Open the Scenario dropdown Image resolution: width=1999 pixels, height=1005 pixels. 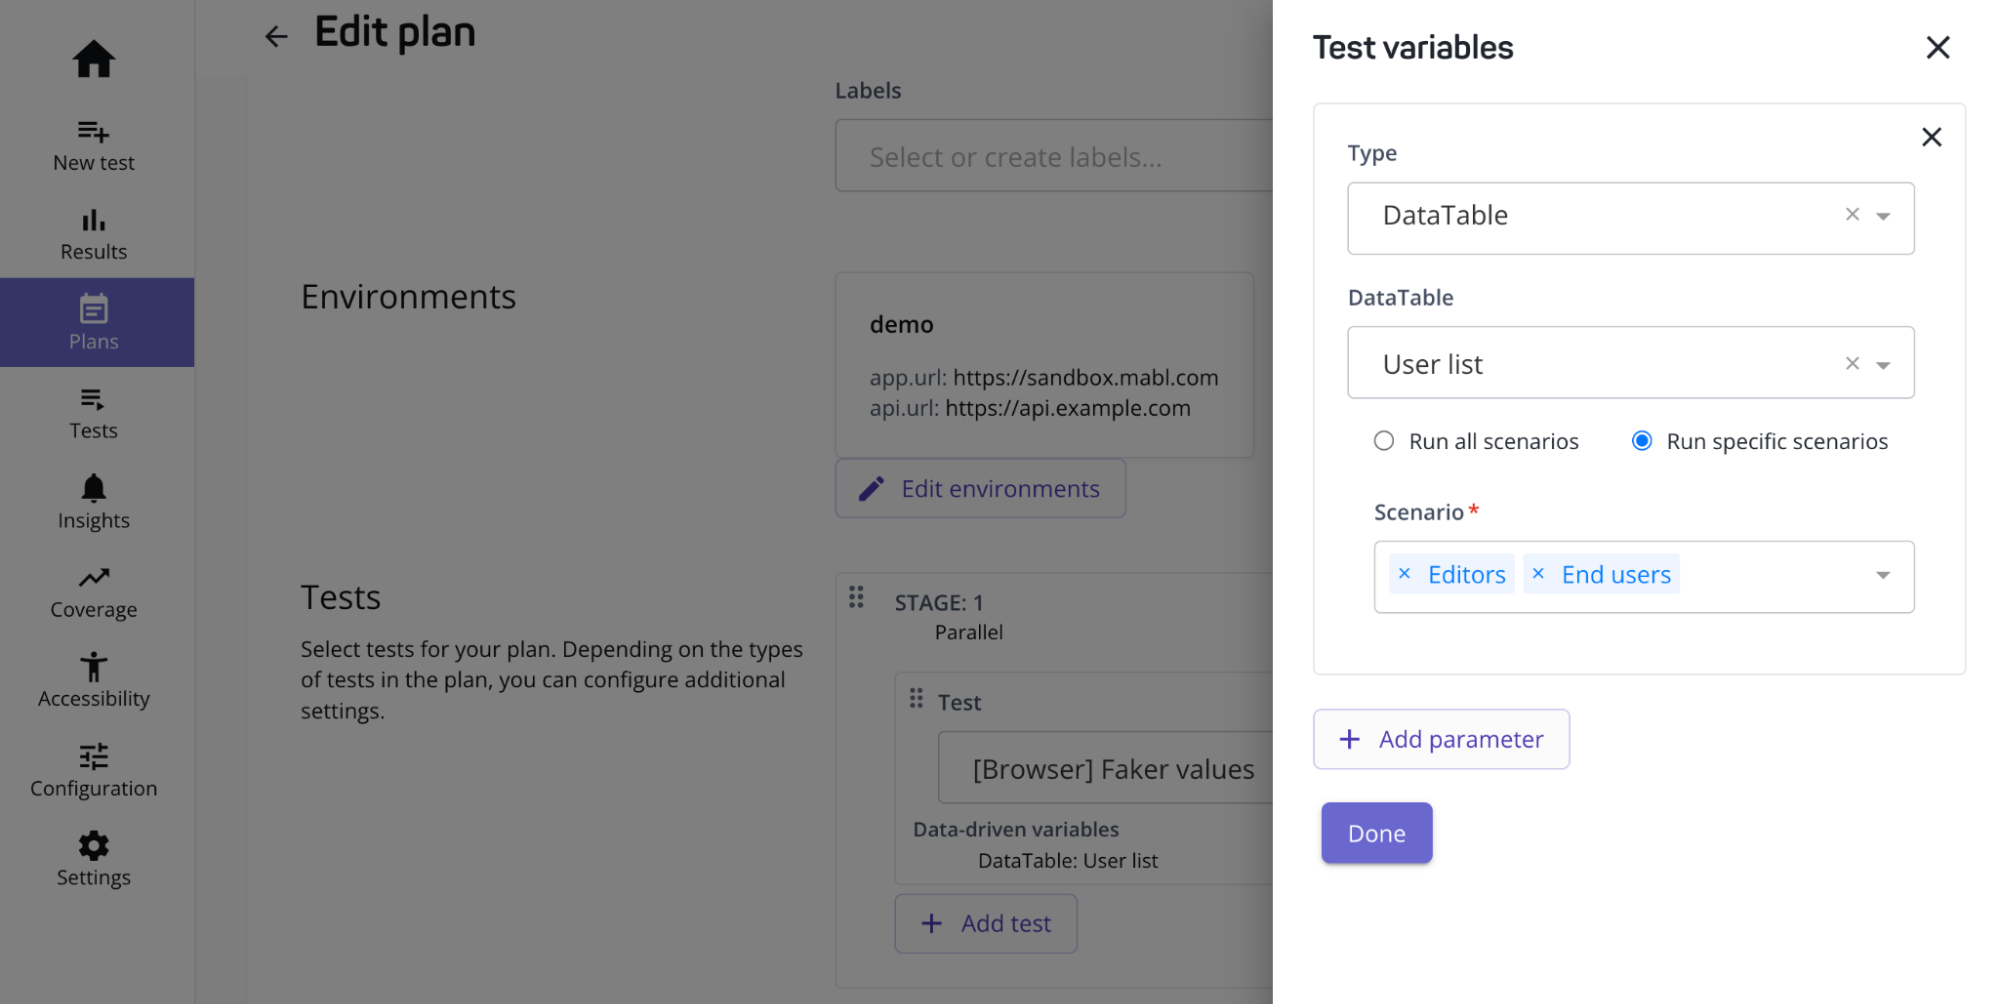pos(1883,576)
